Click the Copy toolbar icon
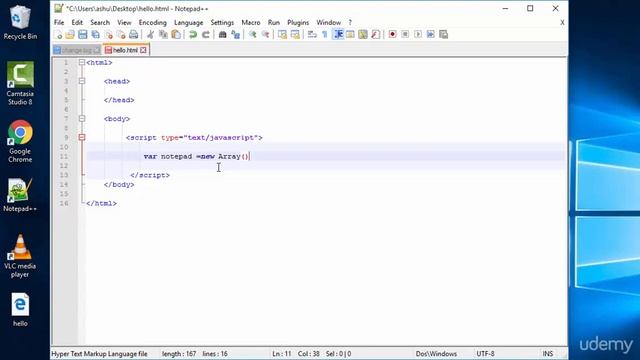640x360 pixels. click(x=163, y=35)
